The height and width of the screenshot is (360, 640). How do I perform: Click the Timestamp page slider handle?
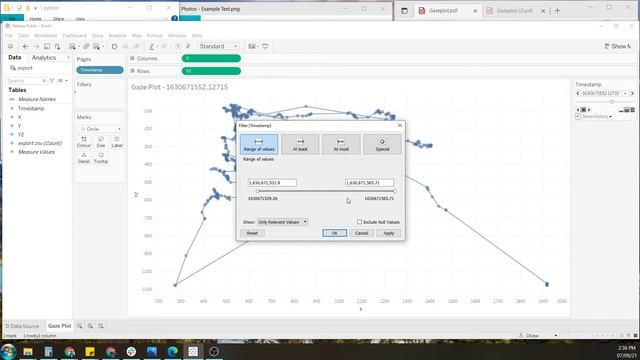[x=612, y=102]
